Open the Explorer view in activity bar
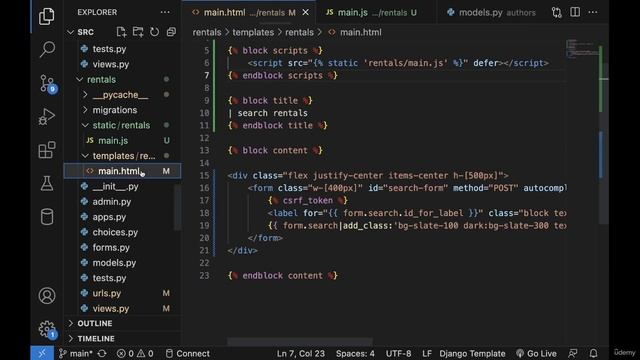The width and height of the screenshot is (640, 360). coord(47,16)
